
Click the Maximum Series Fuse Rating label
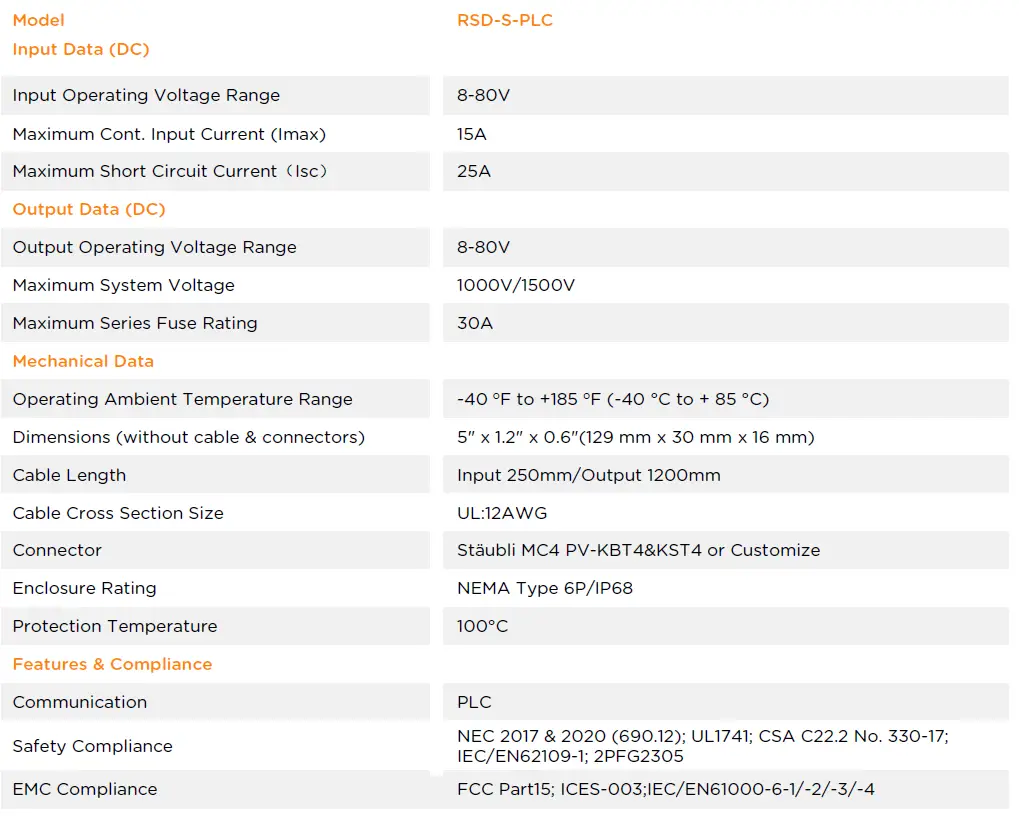point(135,323)
